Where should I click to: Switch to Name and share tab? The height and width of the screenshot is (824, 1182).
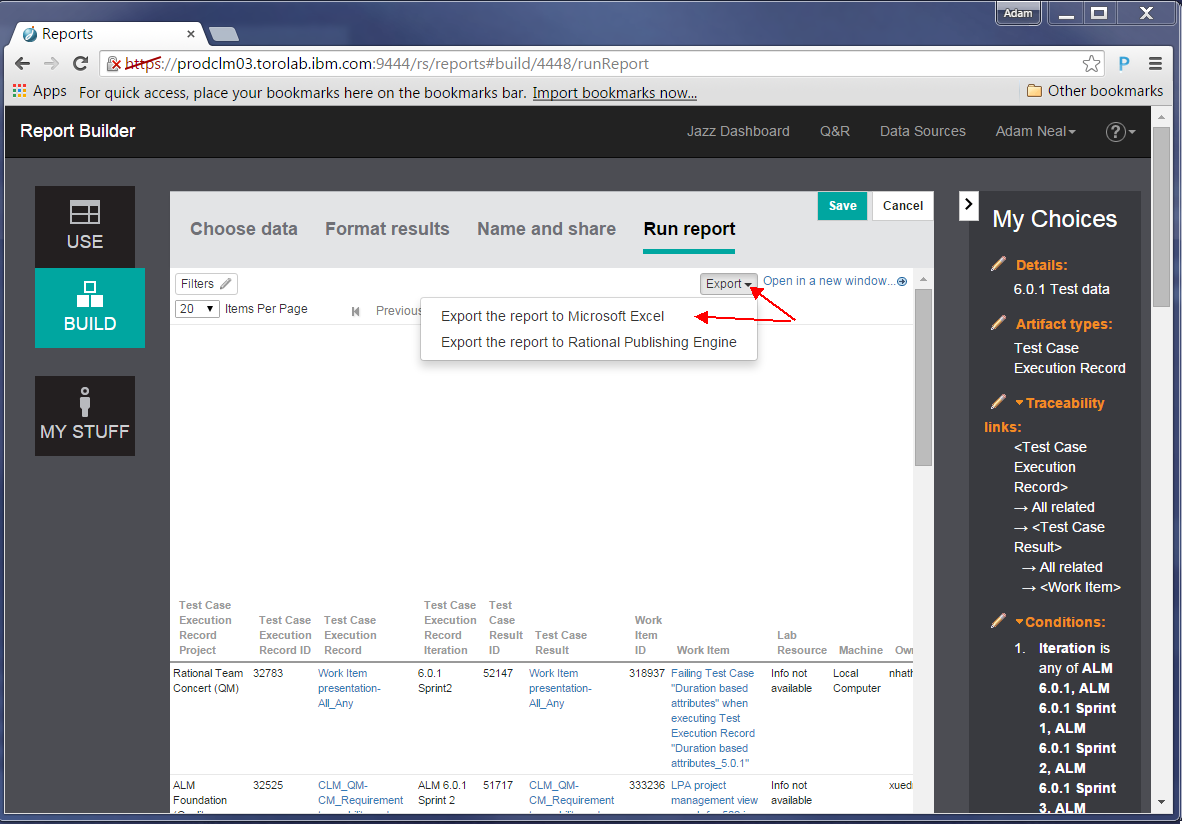[547, 229]
